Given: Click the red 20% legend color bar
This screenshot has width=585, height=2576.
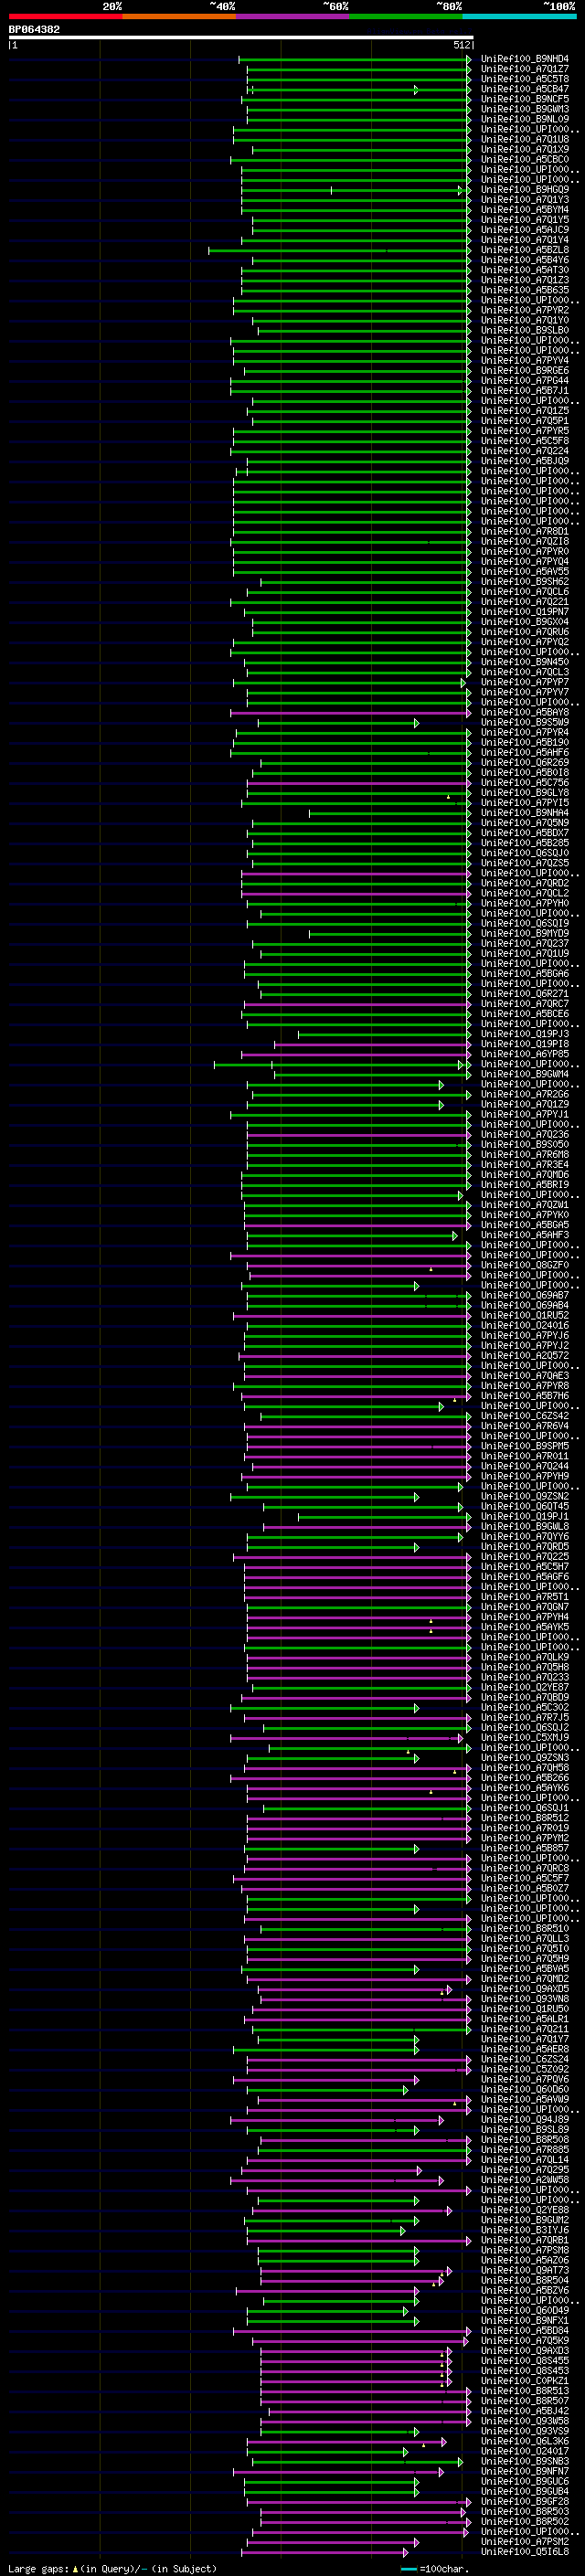Looking at the screenshot, I should pyautogui.click(x=65, y=16).
